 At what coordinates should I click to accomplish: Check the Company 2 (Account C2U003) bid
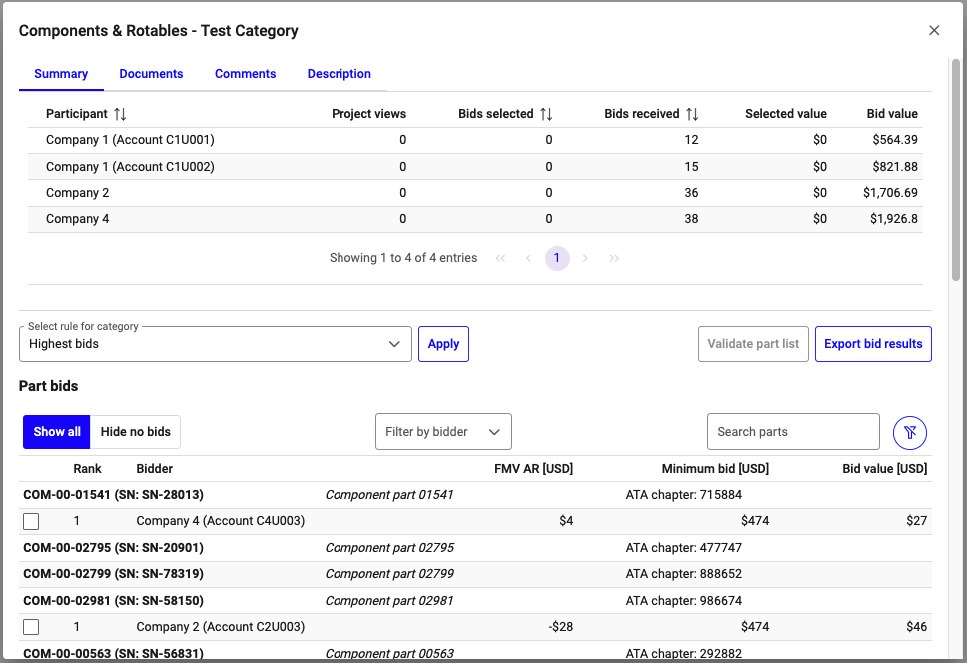click(x=31, y=627)
